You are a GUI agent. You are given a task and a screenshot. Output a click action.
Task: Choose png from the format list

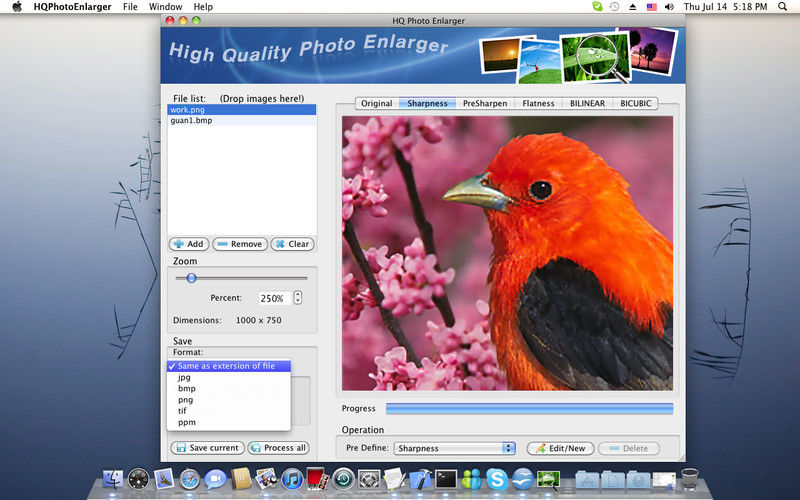point(229,399)
